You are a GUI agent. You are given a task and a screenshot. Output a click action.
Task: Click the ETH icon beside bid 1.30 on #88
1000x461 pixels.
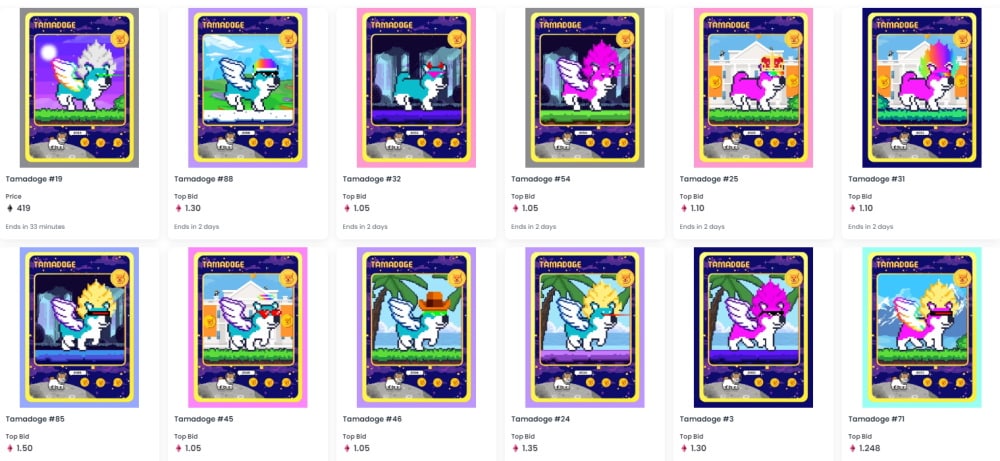[x=178, y=208]
